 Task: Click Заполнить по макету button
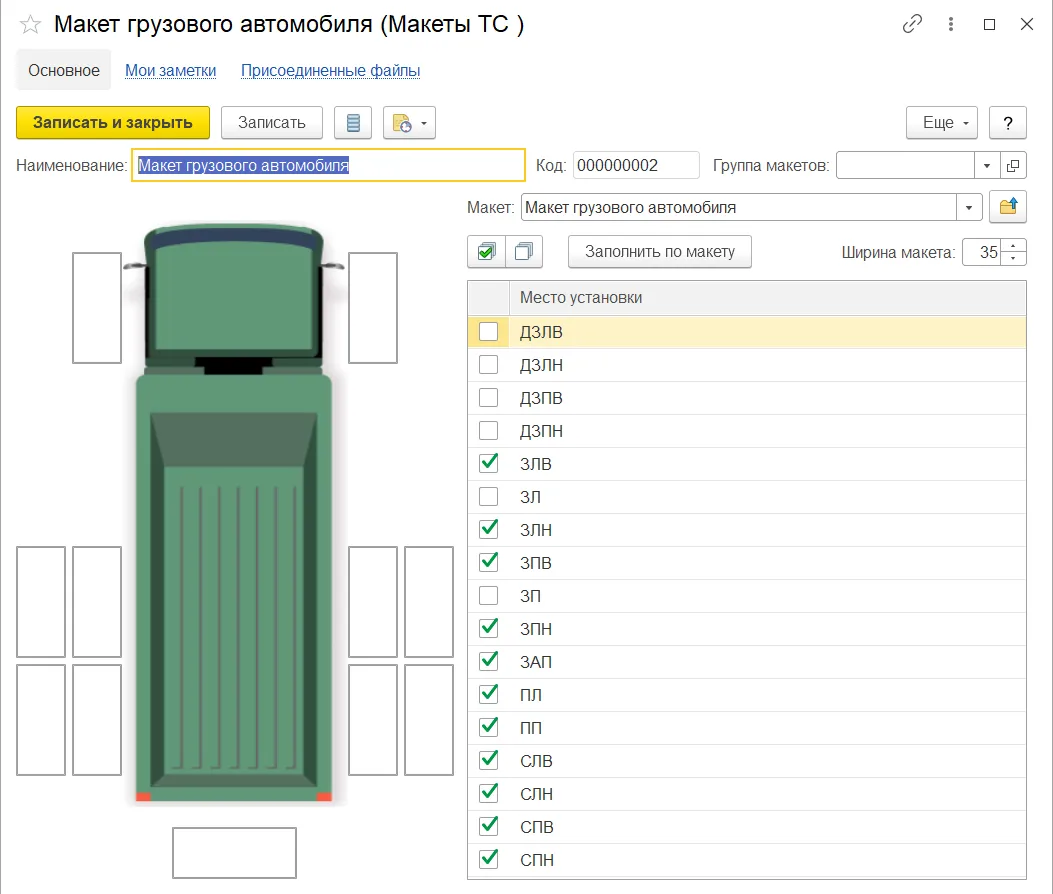659,252
